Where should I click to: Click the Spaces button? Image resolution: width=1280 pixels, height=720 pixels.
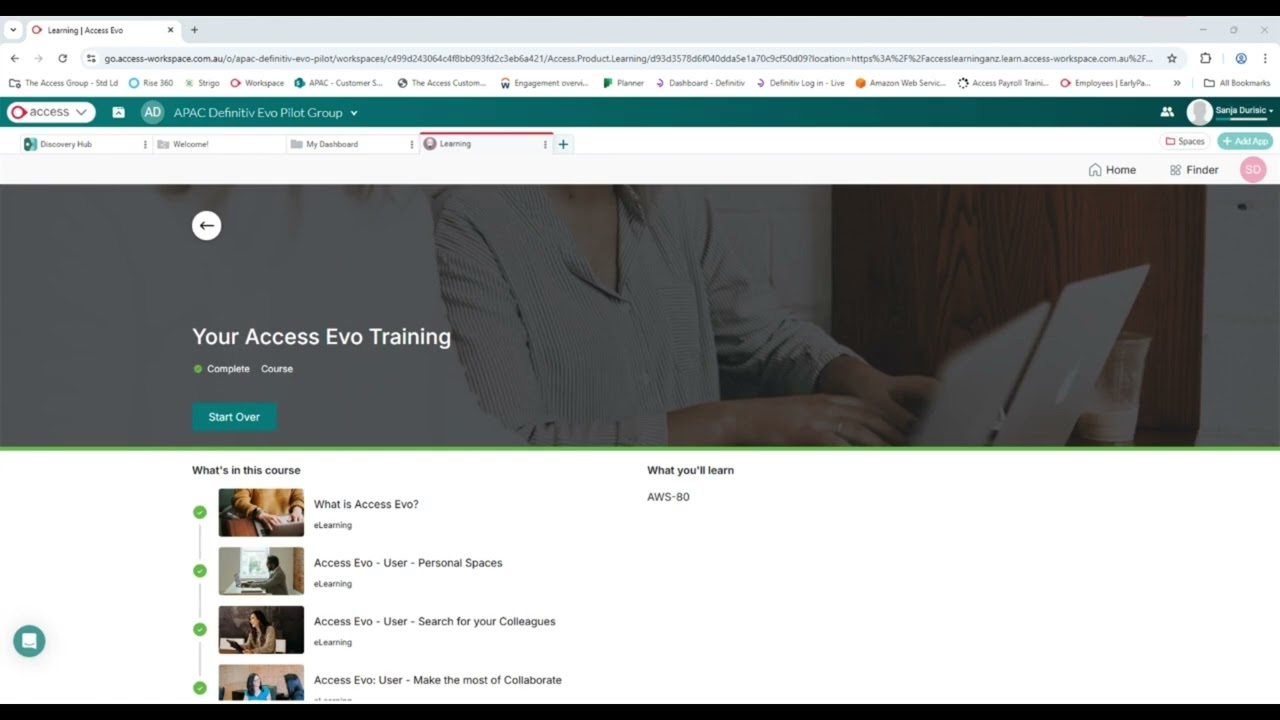[x=1185, y=142]
